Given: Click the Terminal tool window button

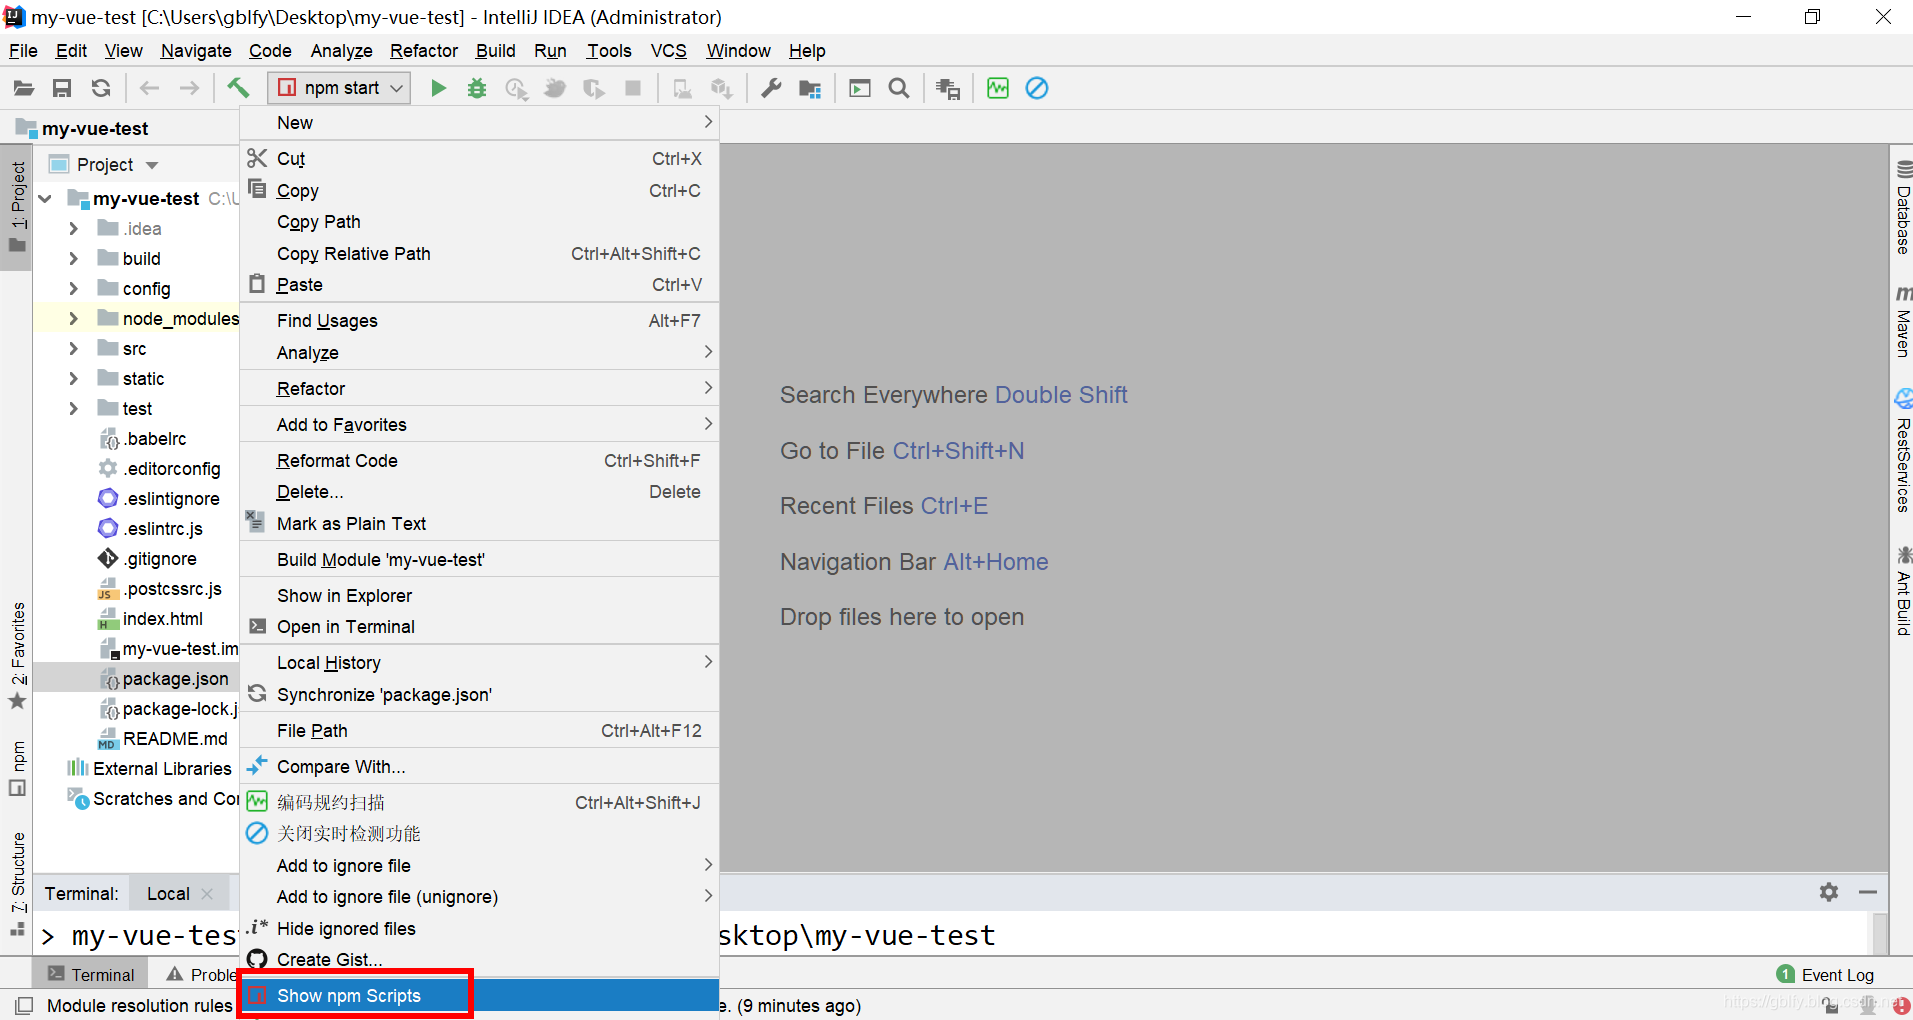Looking at the screenshot, I should pyautogui.click(x=91, y=975).
